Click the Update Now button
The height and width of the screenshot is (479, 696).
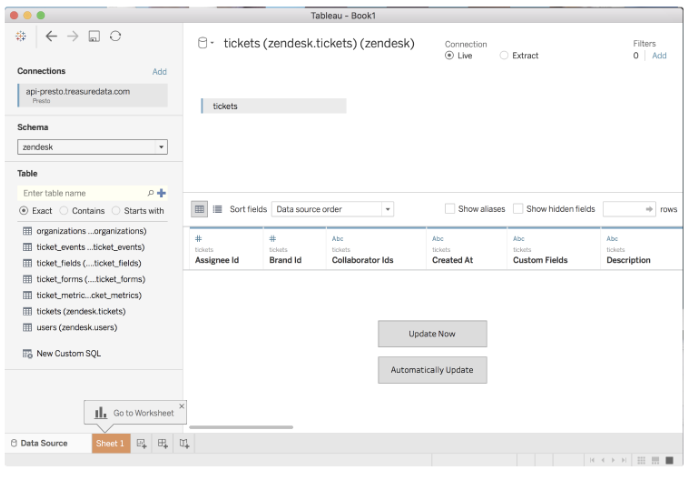tap(432, 333)
